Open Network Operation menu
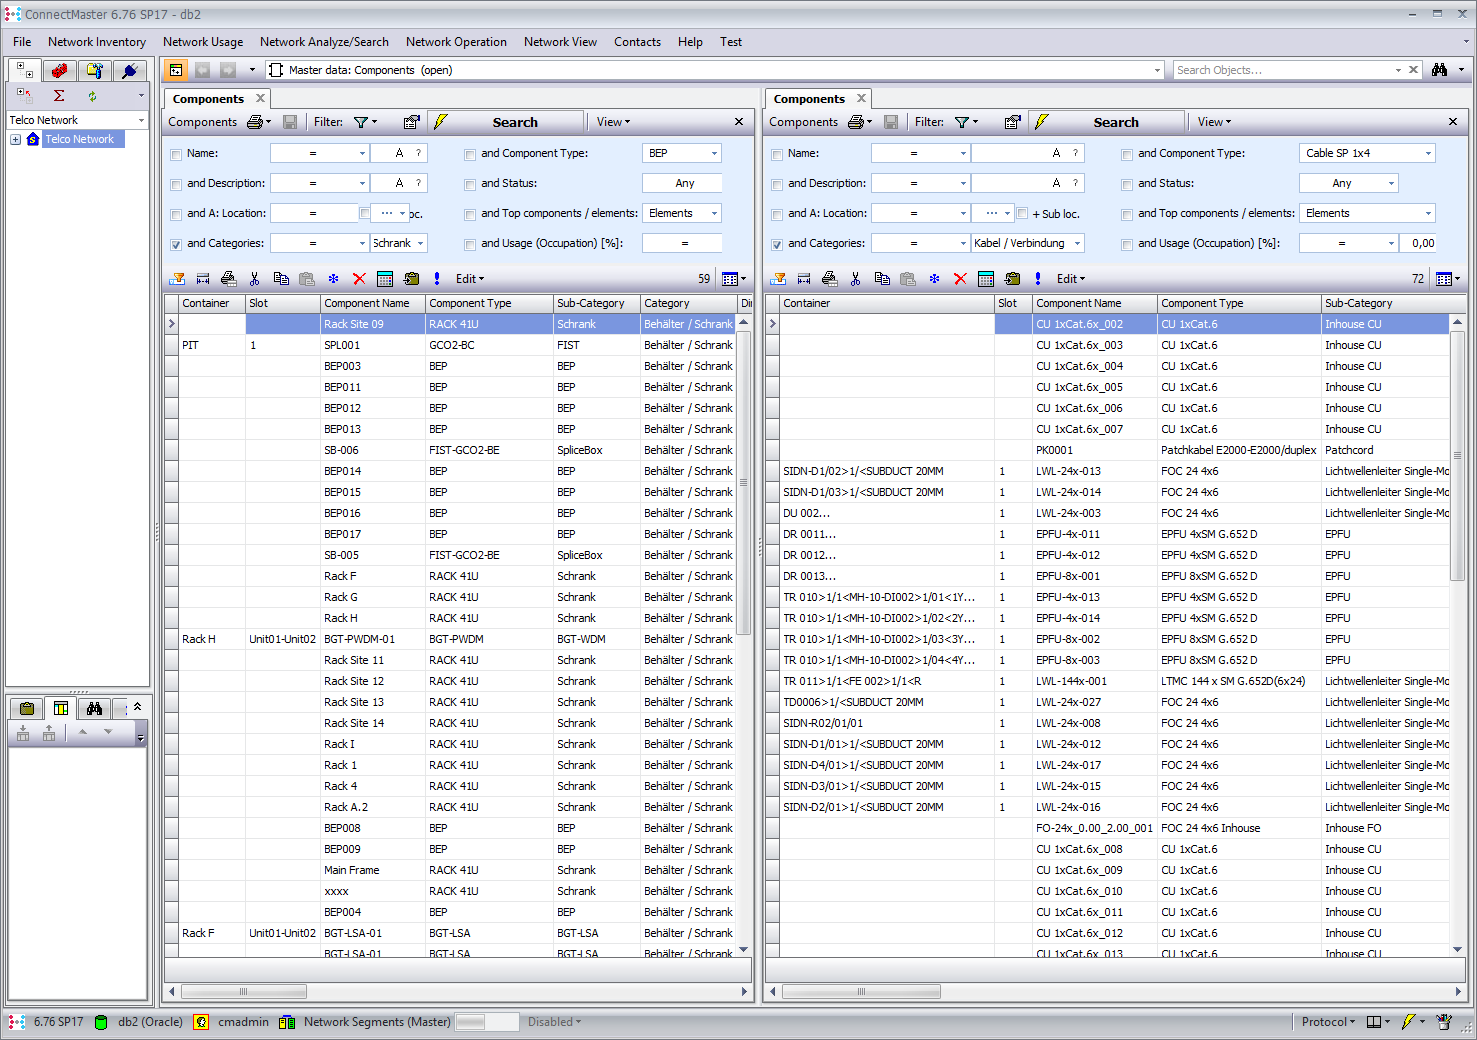This screenshot has height=1040, width=1477. (456, 42)
